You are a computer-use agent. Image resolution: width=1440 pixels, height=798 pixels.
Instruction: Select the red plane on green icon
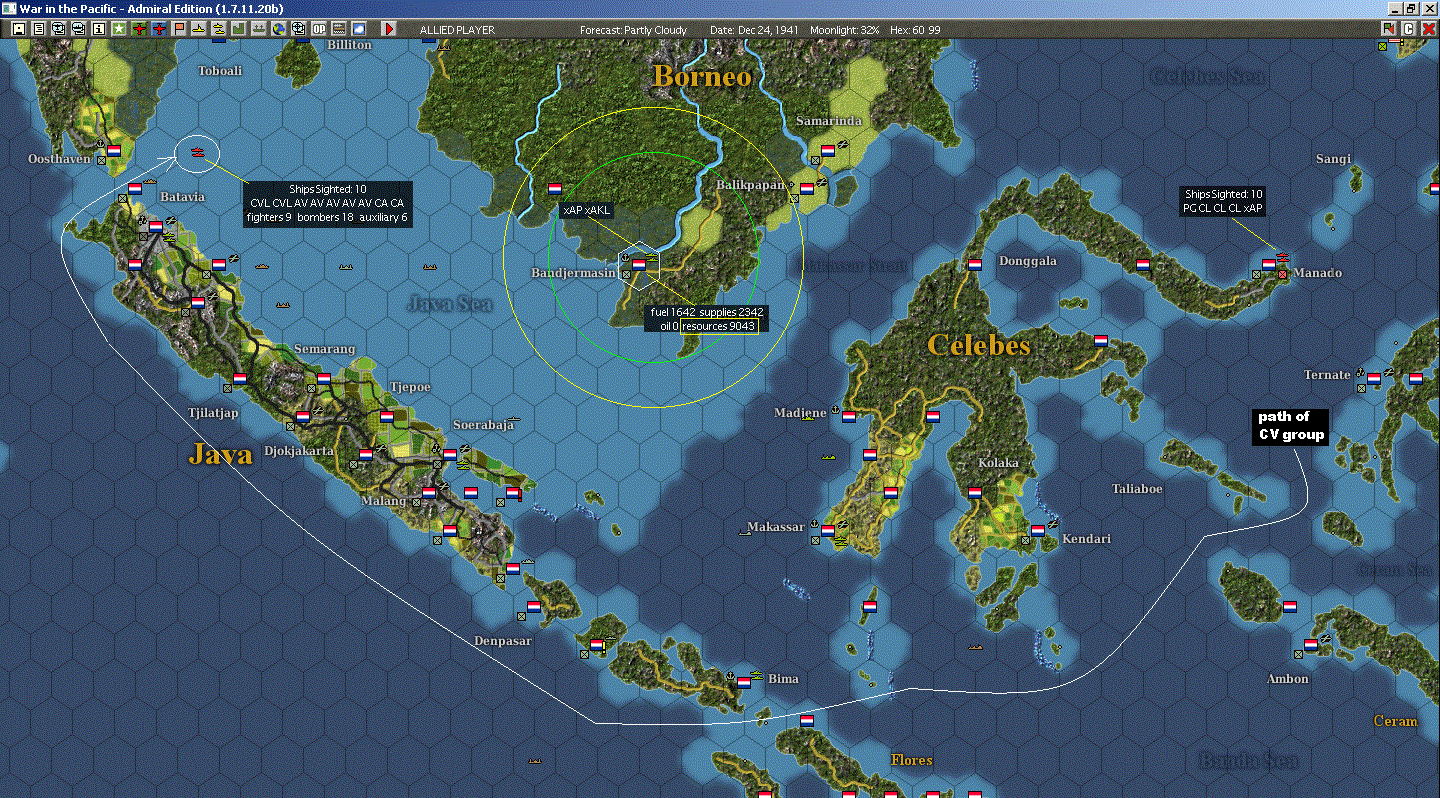coord(140,29)
